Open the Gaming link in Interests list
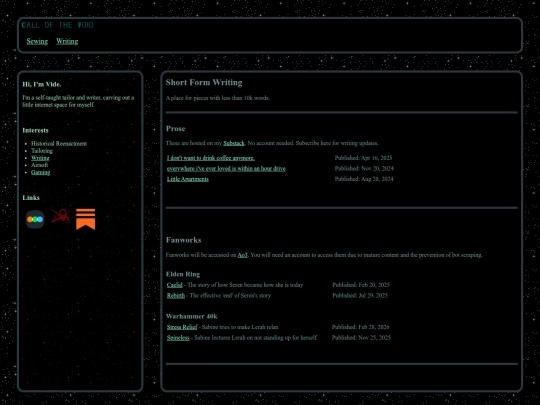 pyautogui.click(x=41, y=173)
